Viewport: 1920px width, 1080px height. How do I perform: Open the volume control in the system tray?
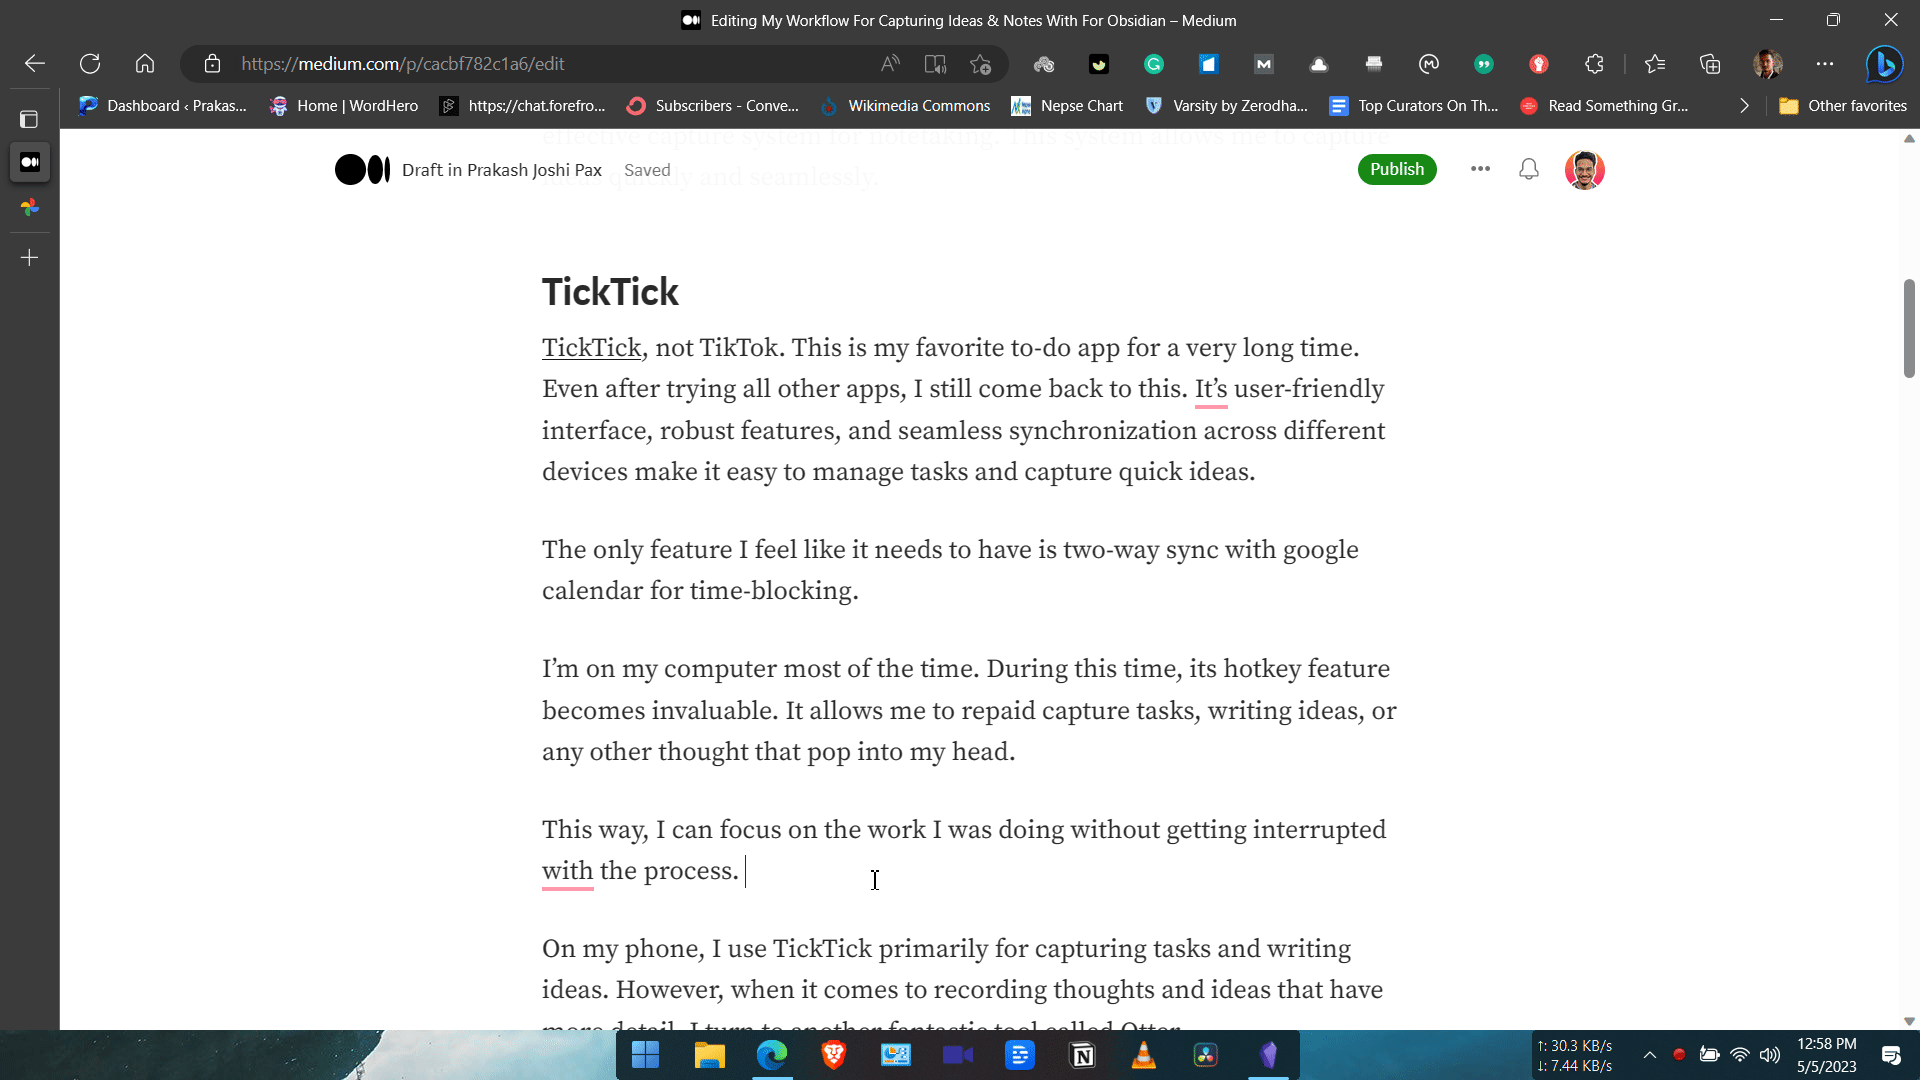coord(1770,1055)
